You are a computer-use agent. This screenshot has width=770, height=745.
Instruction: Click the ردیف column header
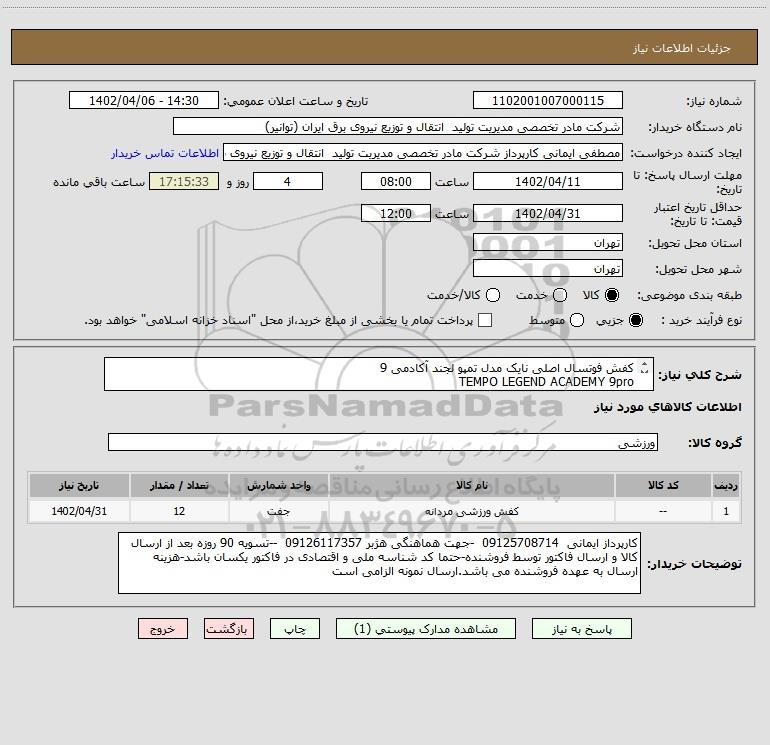coord(726,485)
